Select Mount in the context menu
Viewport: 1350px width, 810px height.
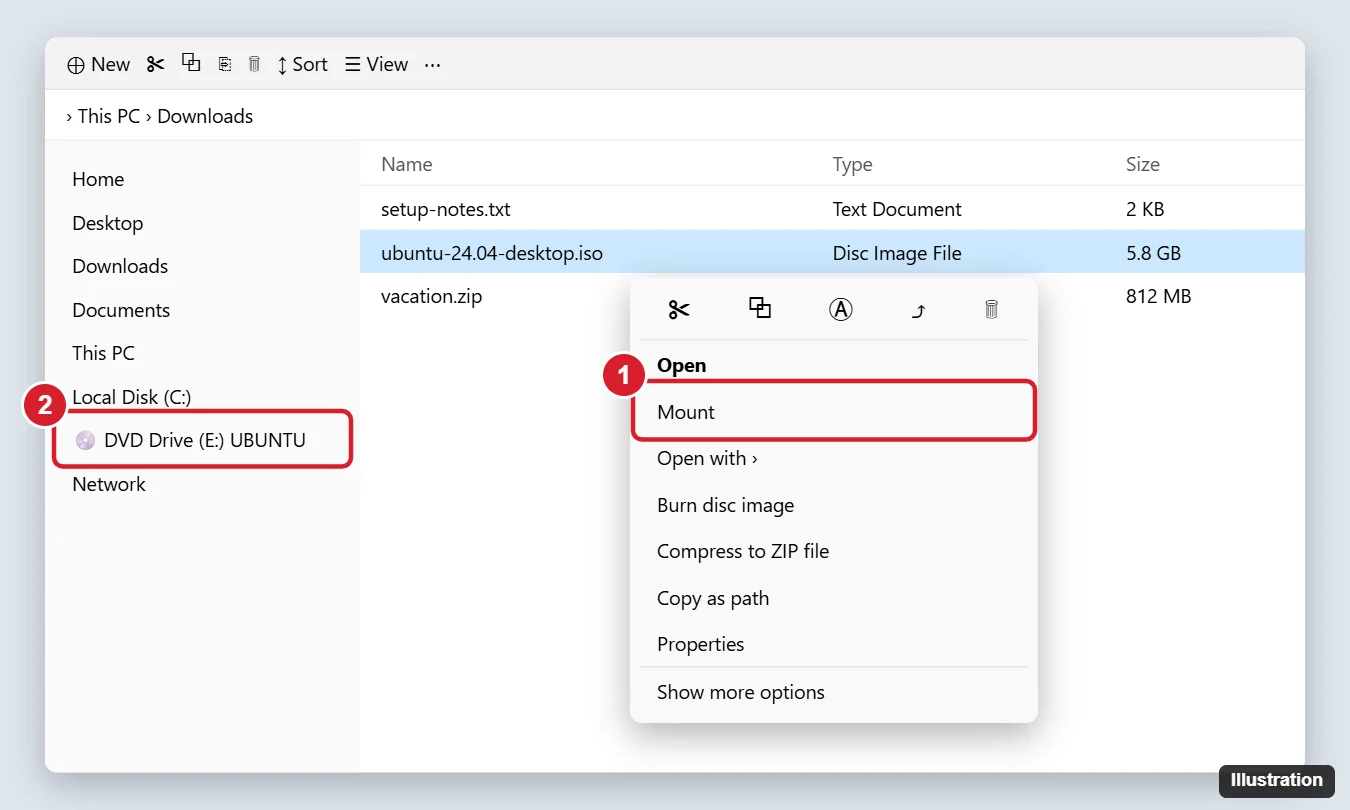[833, 412]
